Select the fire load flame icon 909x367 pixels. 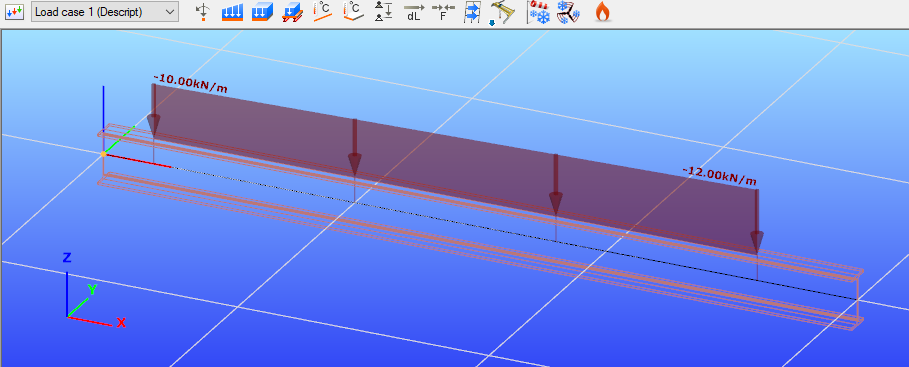[603, 12]
